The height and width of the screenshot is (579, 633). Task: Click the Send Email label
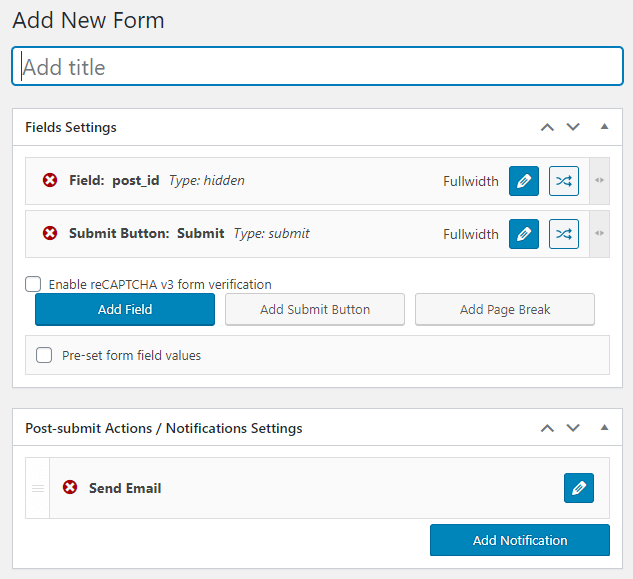point(125,488)
